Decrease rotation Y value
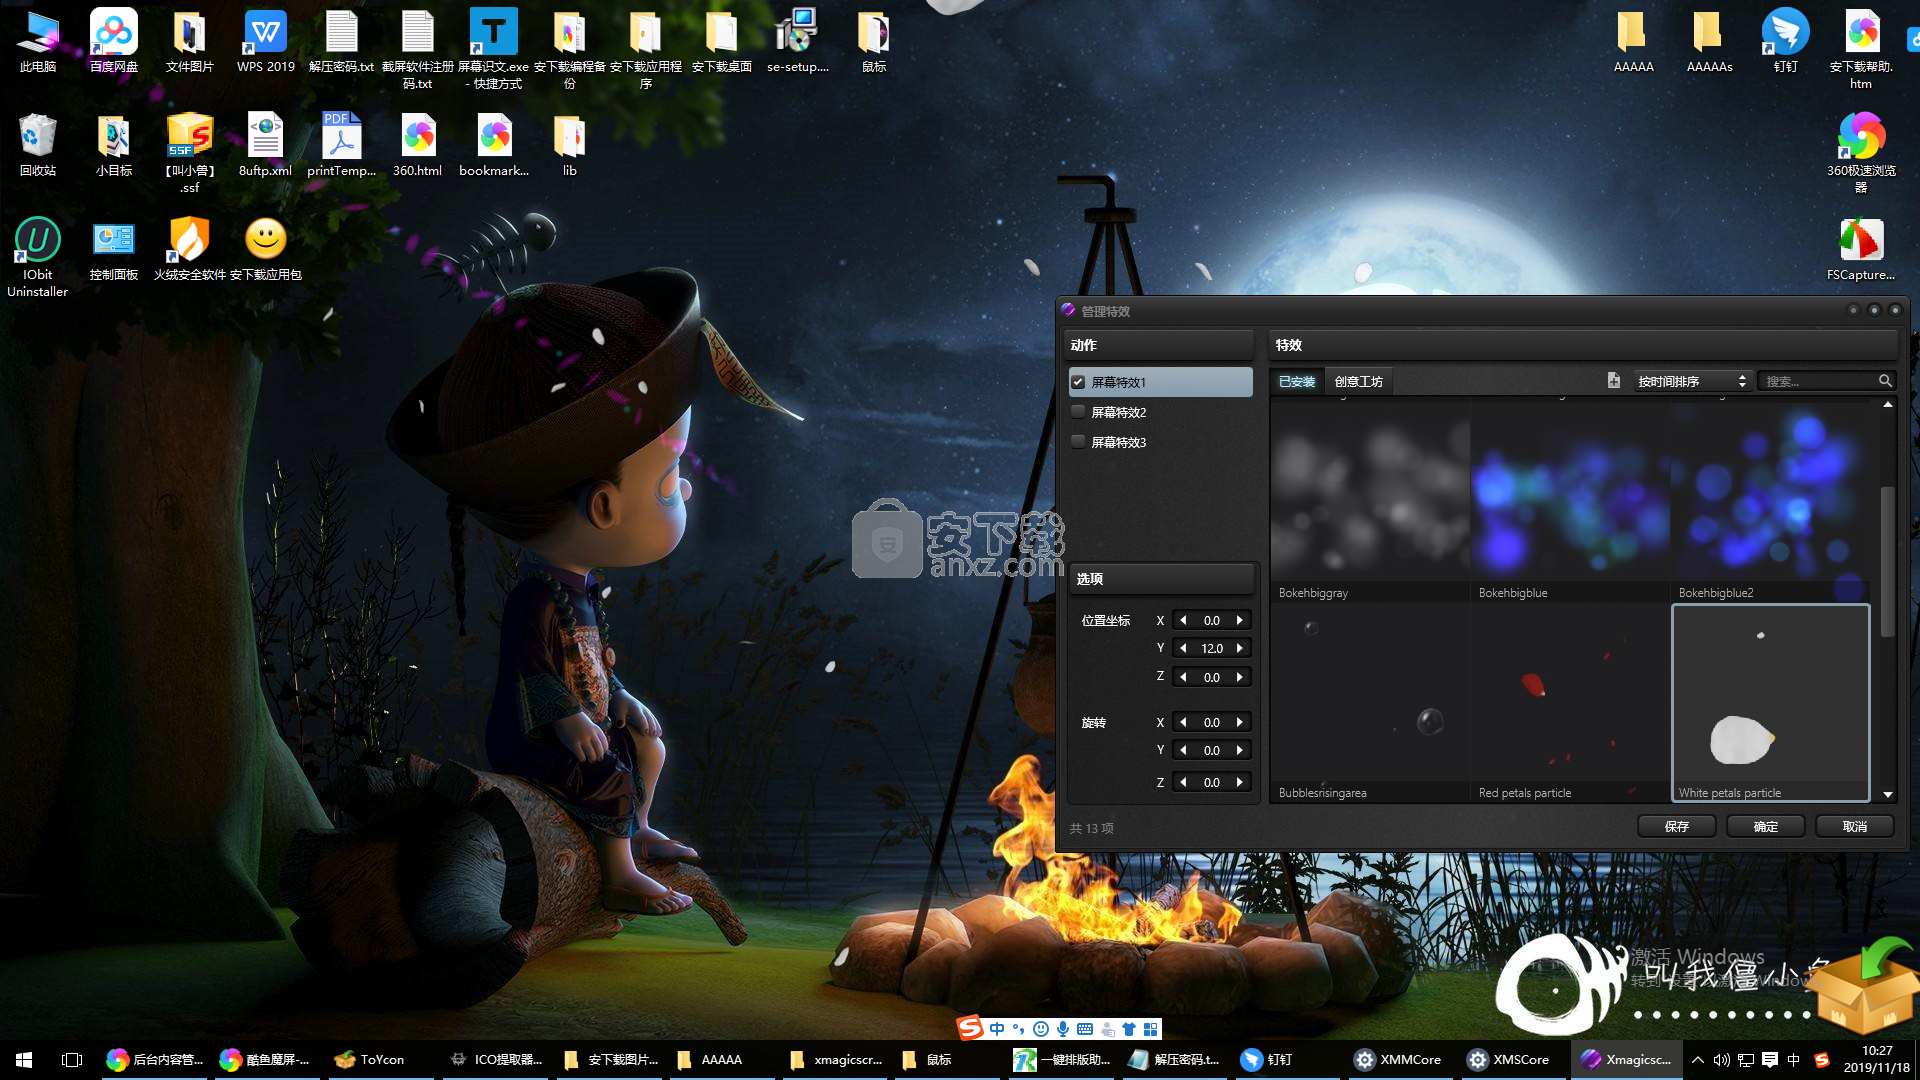 click(1184, 750)
